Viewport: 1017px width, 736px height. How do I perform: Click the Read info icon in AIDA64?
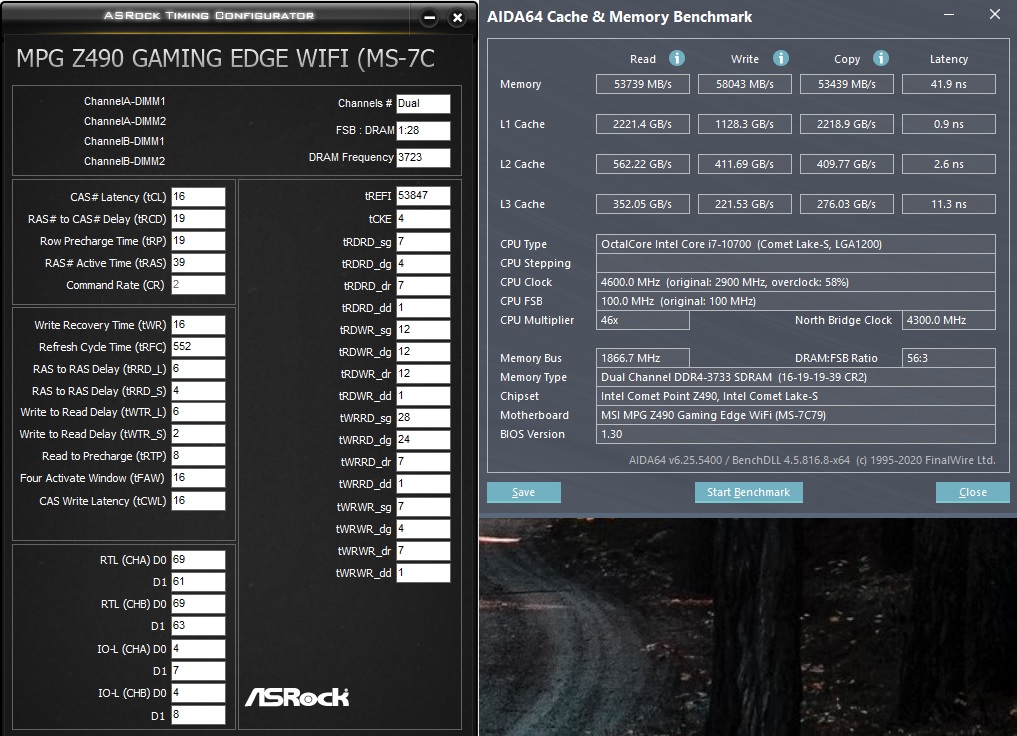pos(676,58)
